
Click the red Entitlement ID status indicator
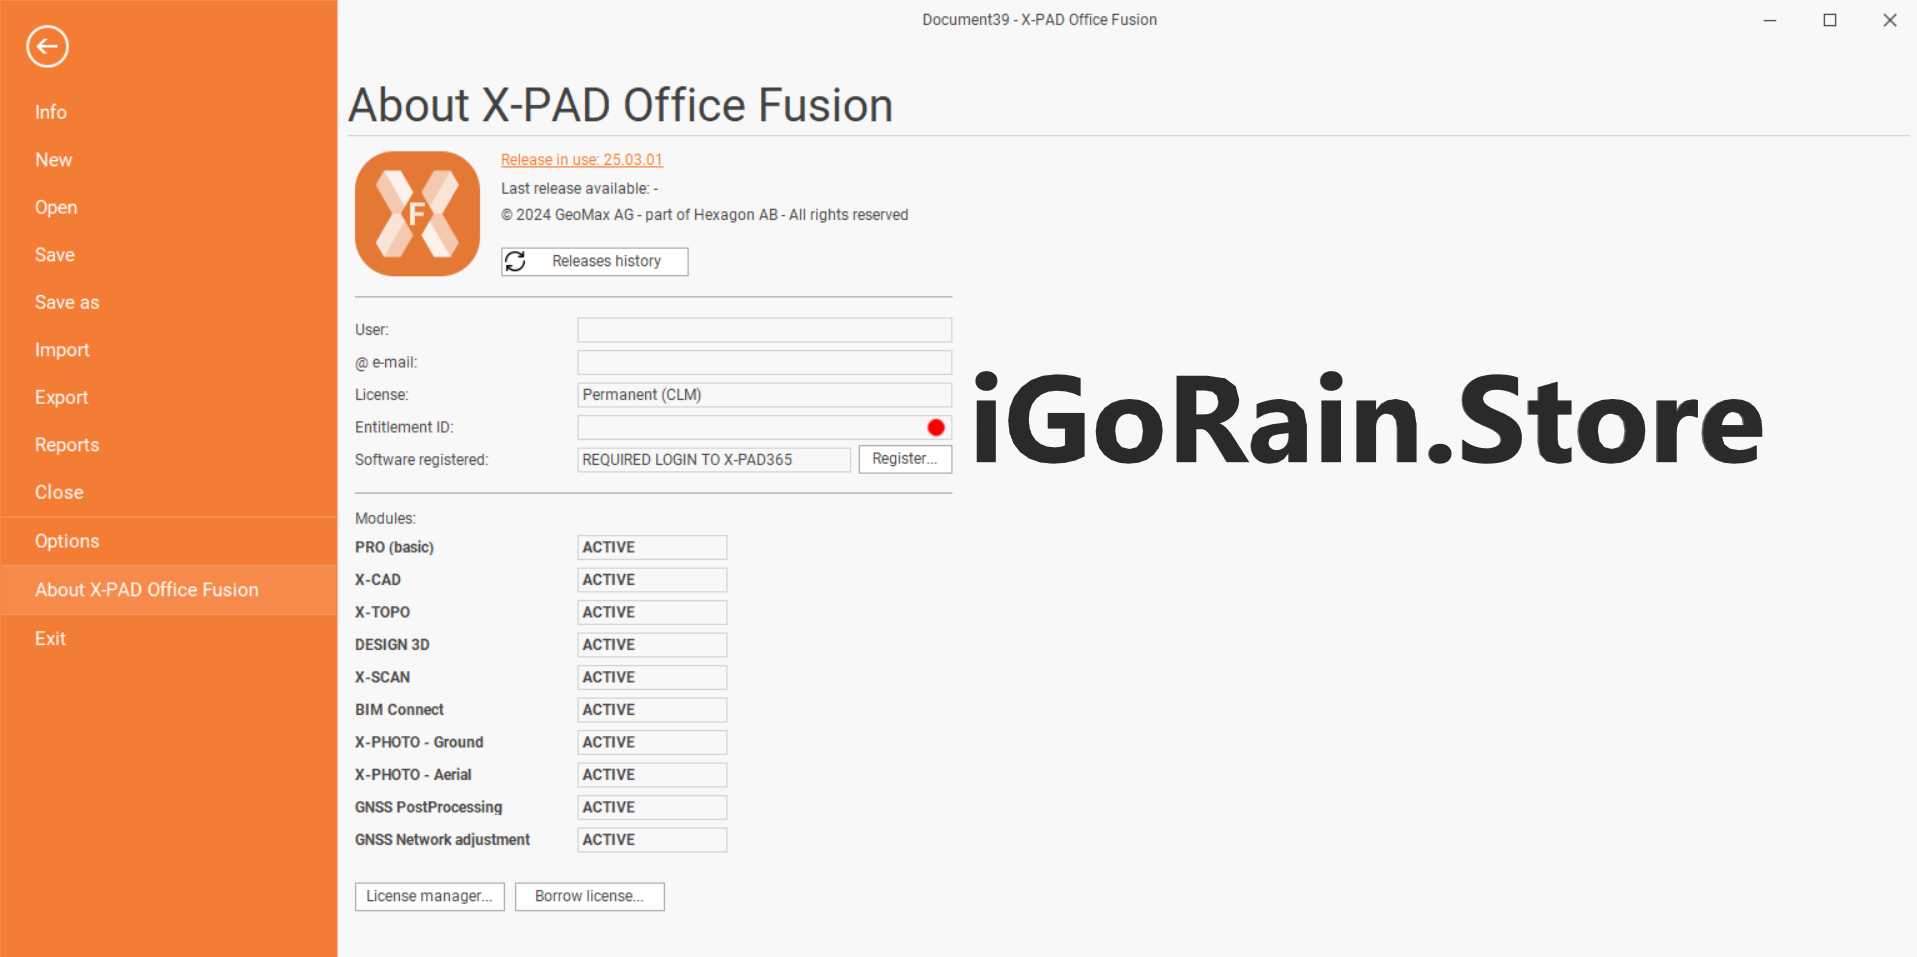click(936, 427)
